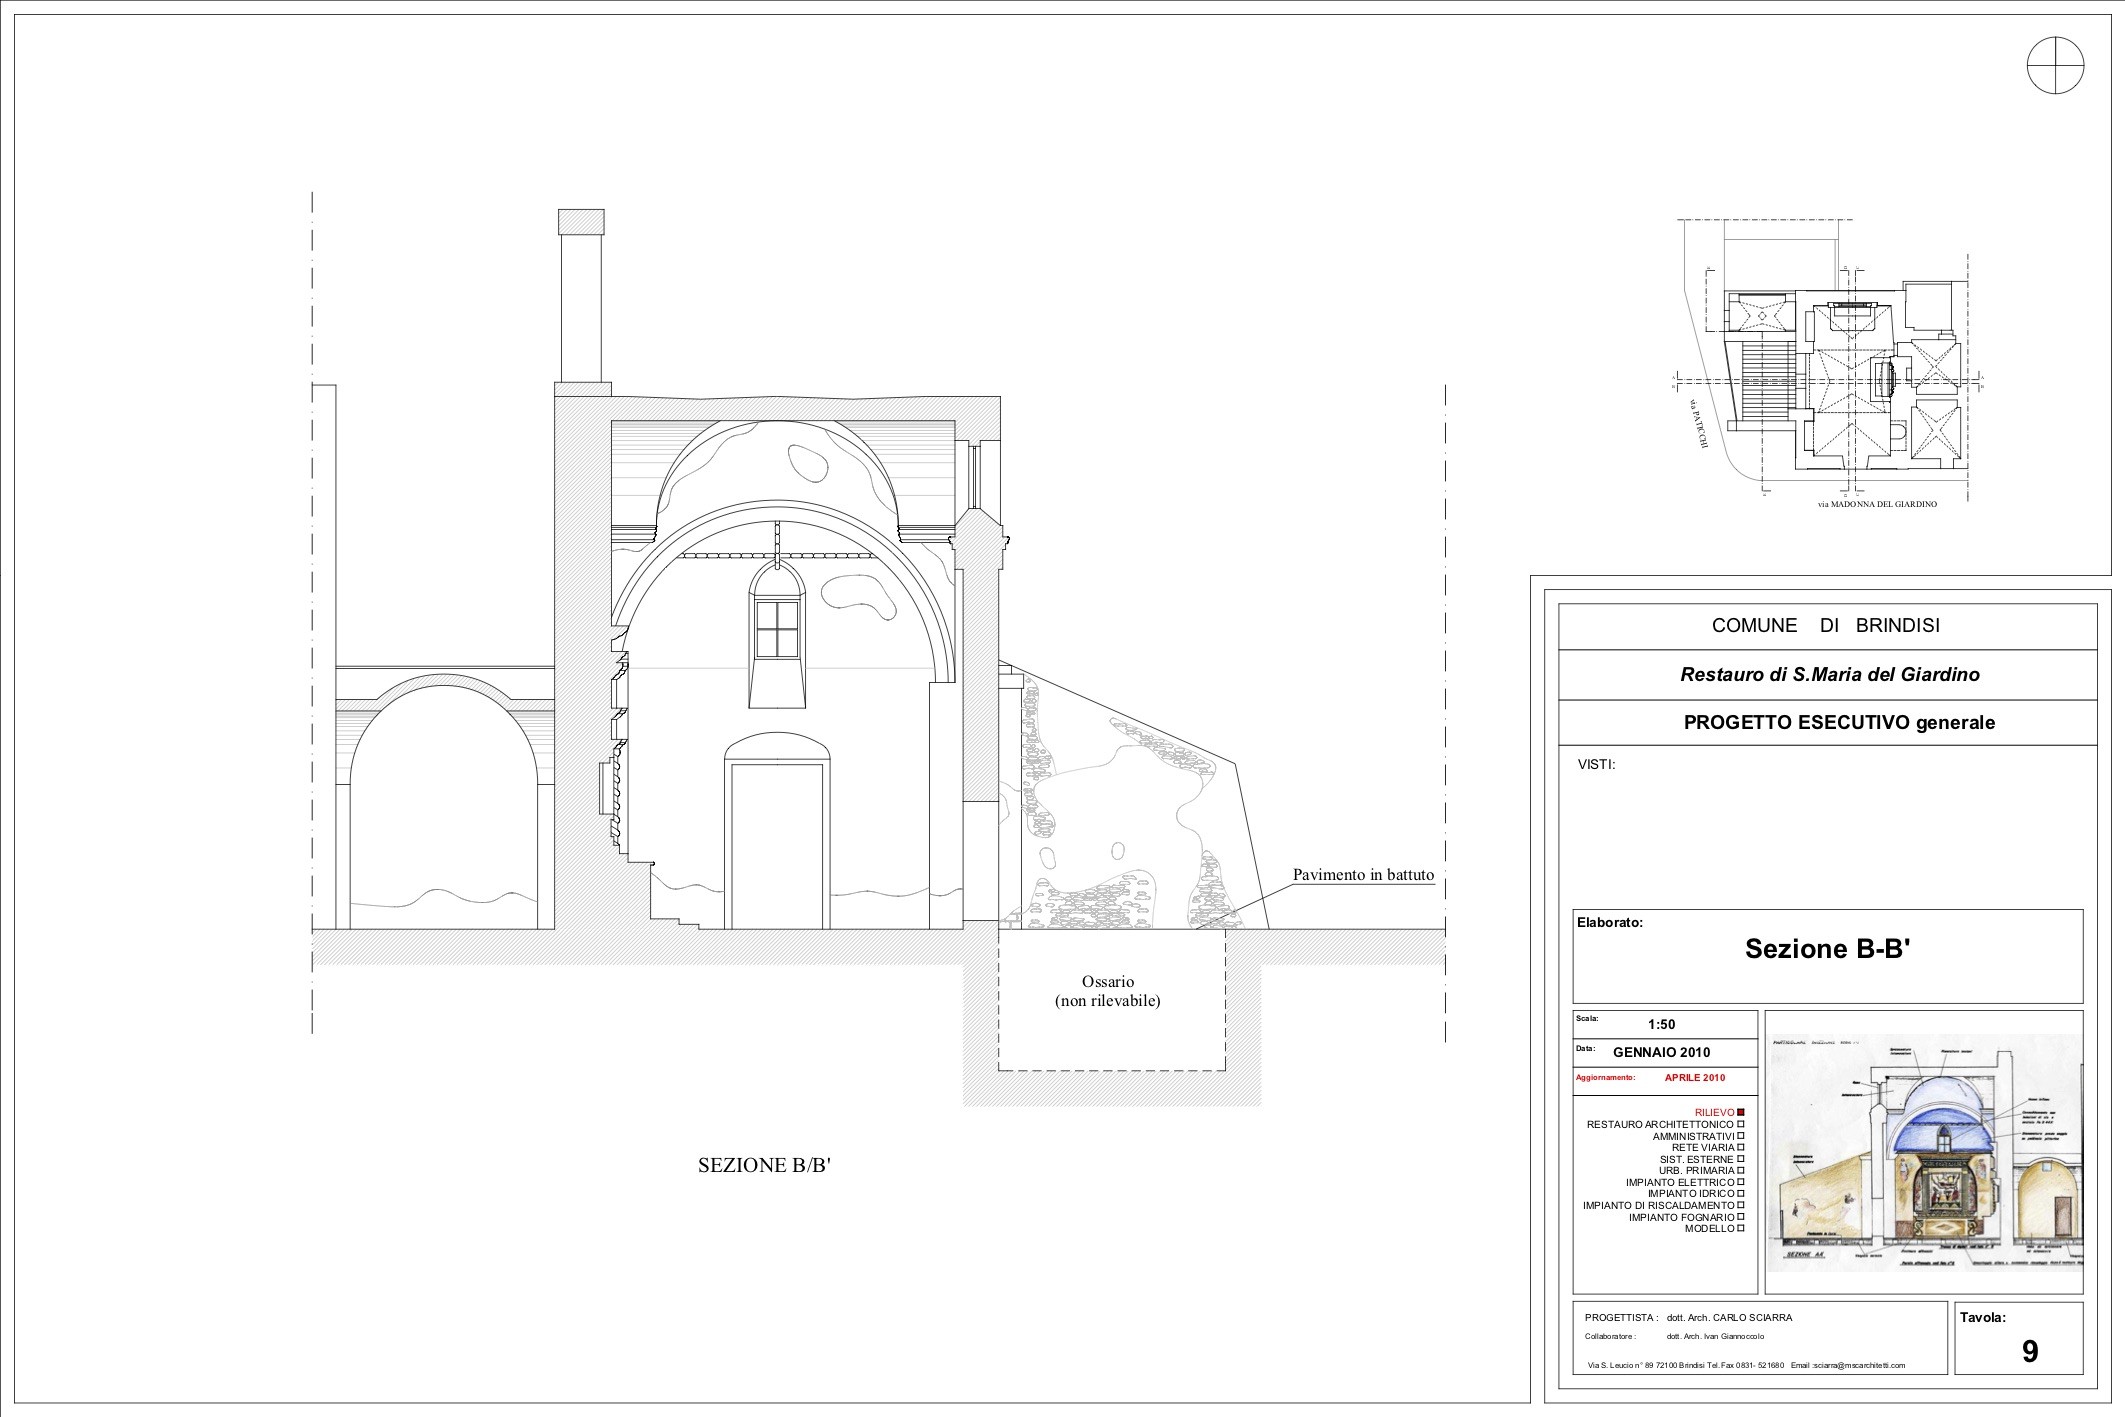Image resolution: width=2125 pixels, height=1417 pixels.
Task: Click the scale value 1:50
Action: coord(1661,1025)
